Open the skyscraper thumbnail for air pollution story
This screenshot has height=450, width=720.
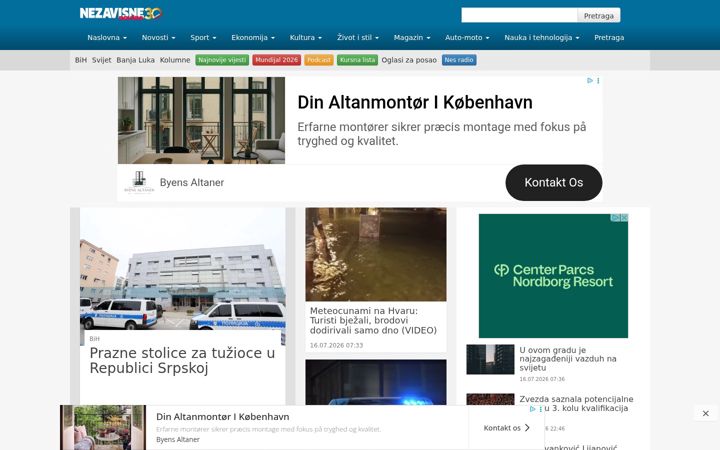[x=490, y=360]
